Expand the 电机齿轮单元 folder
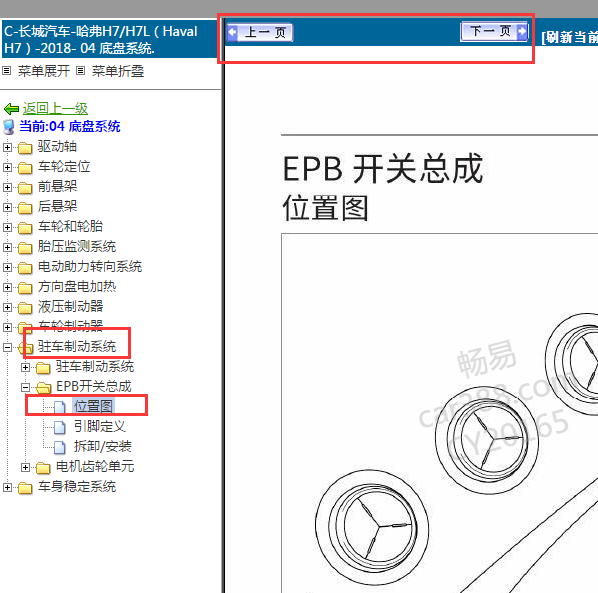Image resolution: width=598 pixels, height=593 pixels. (x=26, y=467)
